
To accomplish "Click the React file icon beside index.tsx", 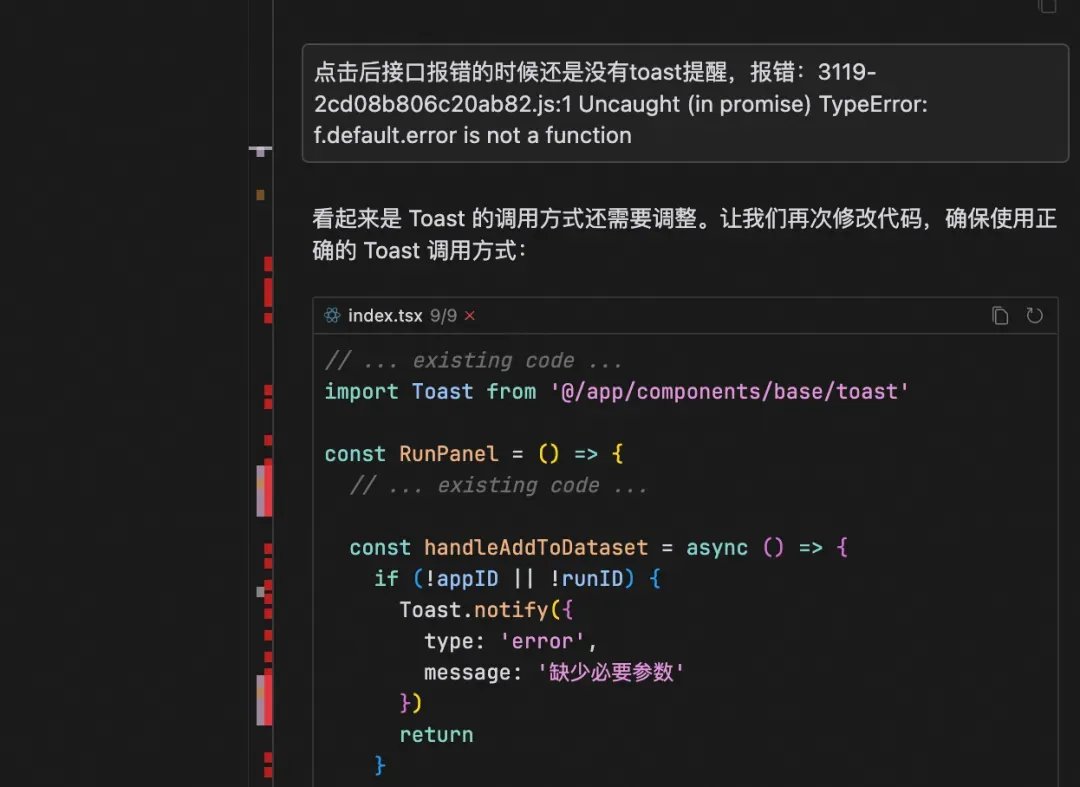I will point(333,315).
